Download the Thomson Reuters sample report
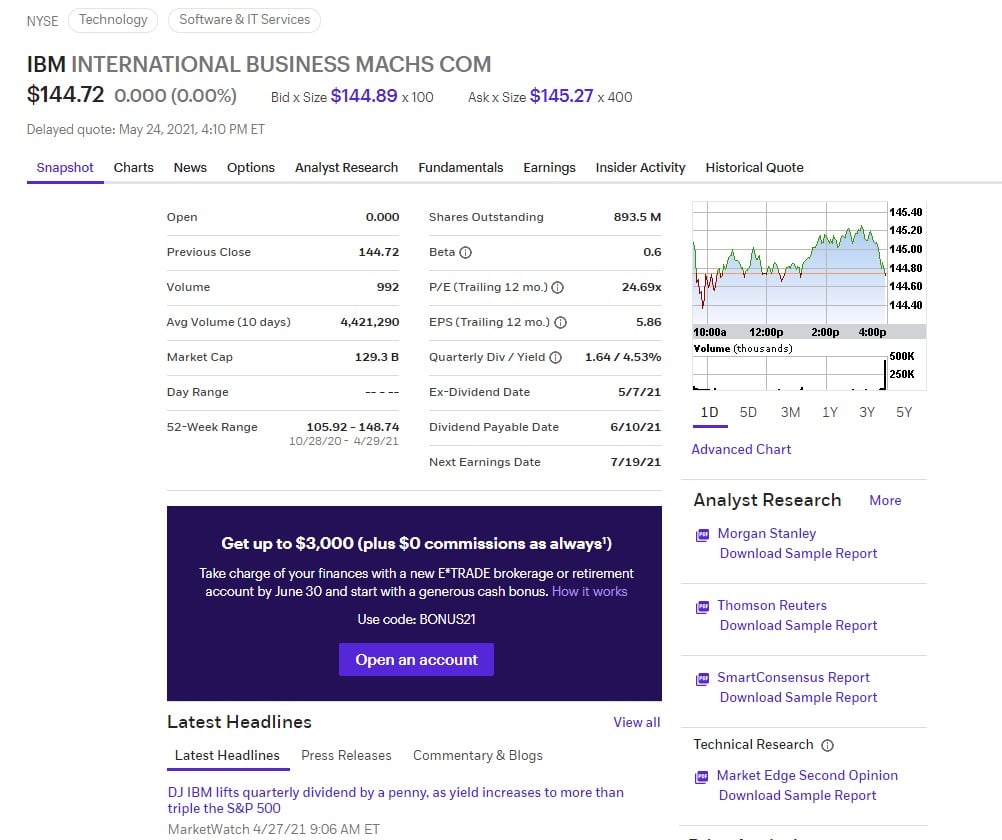 point(799,626)
